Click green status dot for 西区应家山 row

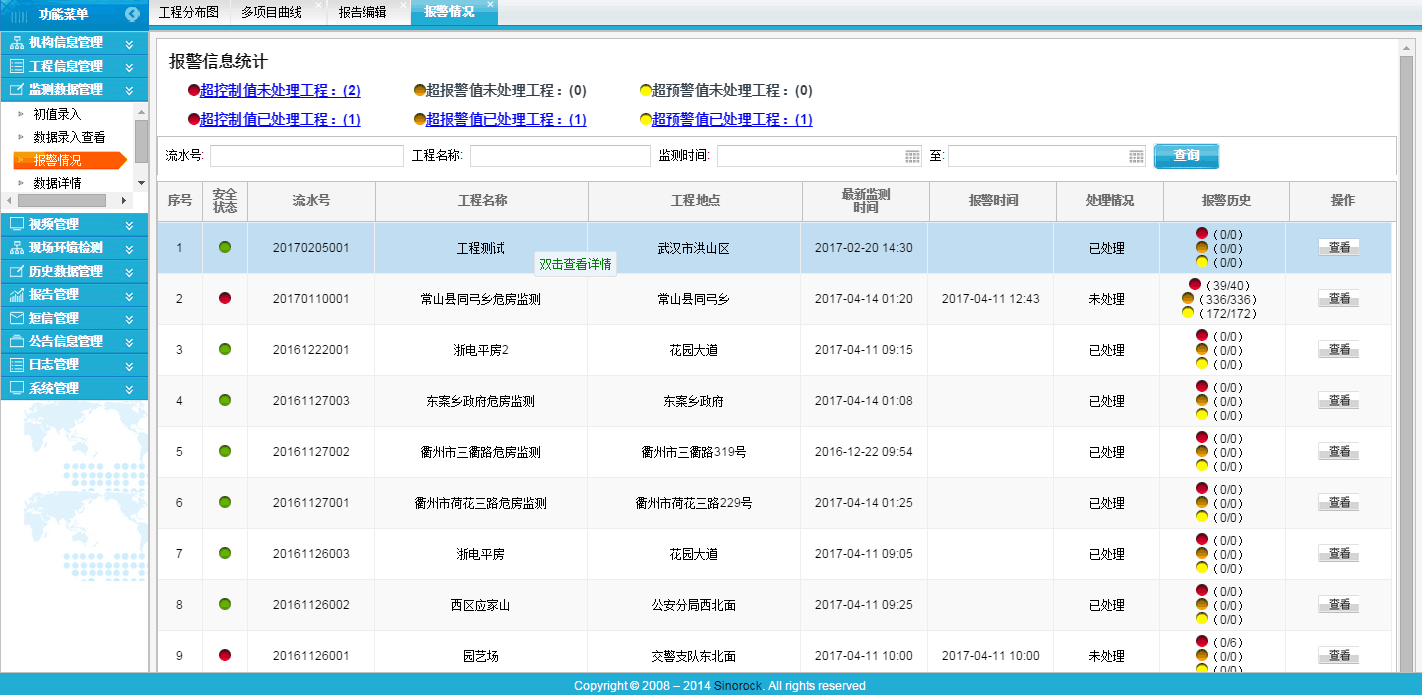point(225,604)
